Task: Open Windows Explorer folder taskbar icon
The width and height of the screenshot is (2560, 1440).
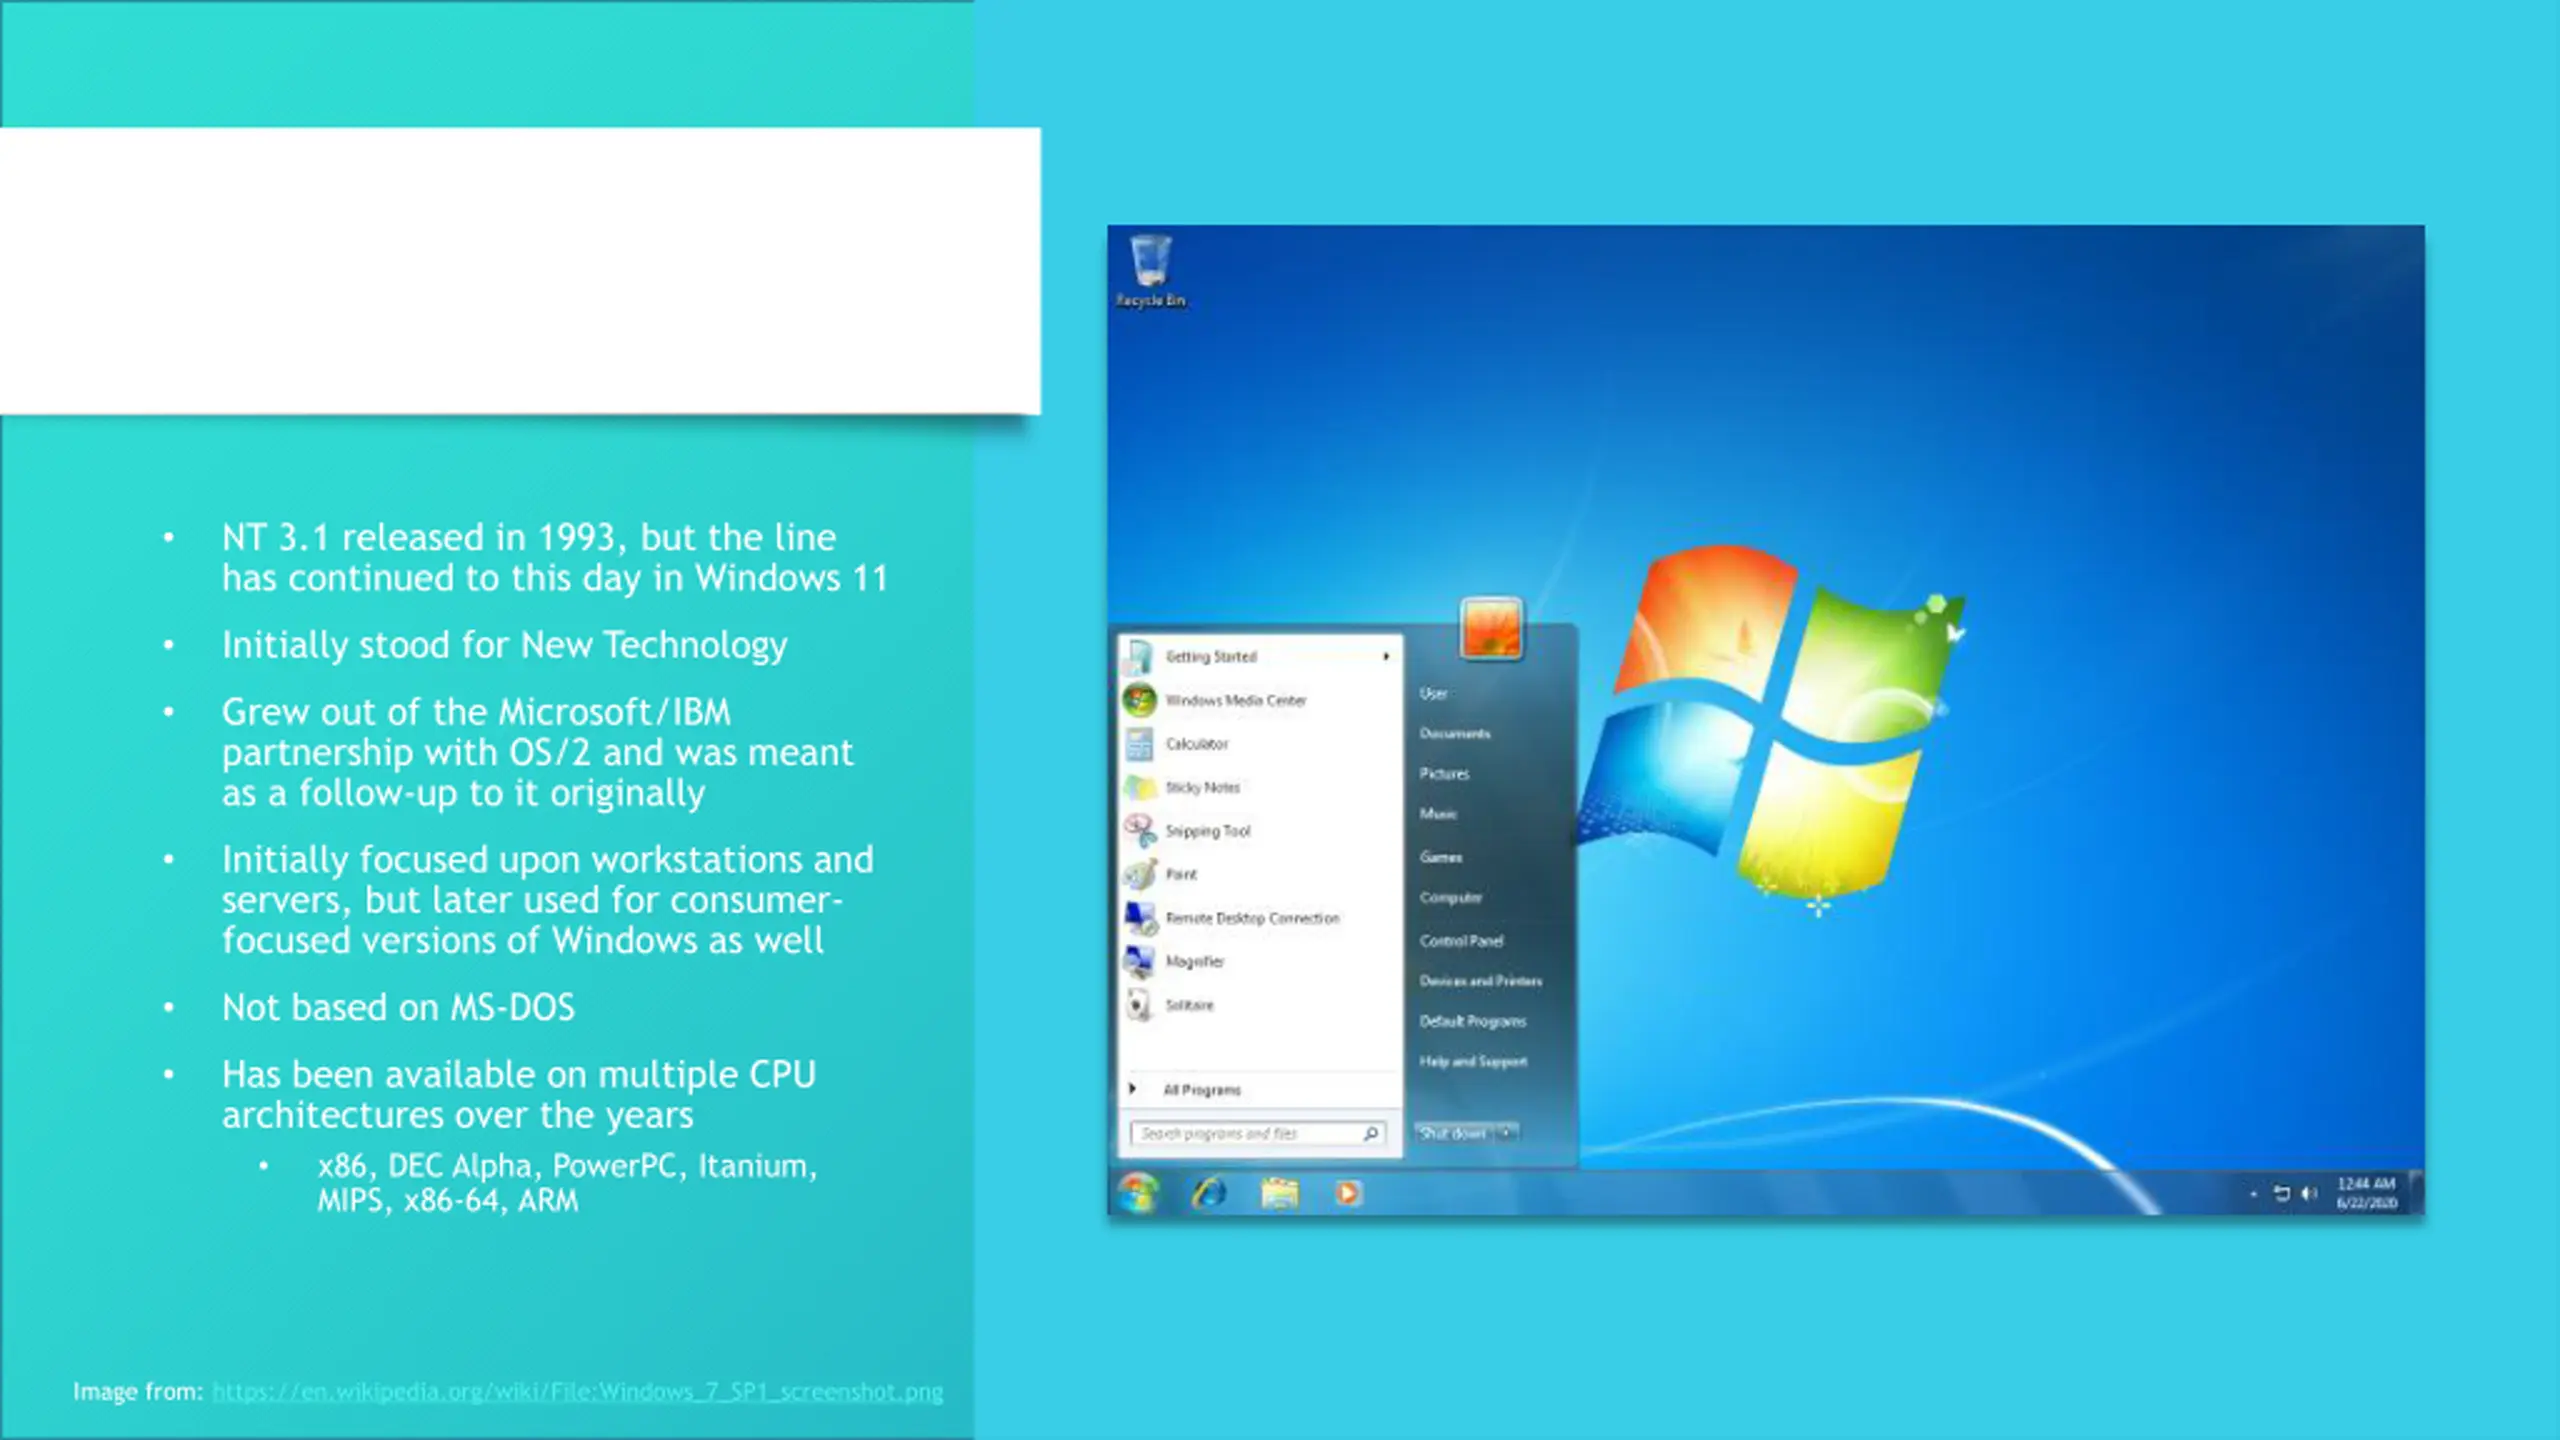Action: tap(1279, 1193)
